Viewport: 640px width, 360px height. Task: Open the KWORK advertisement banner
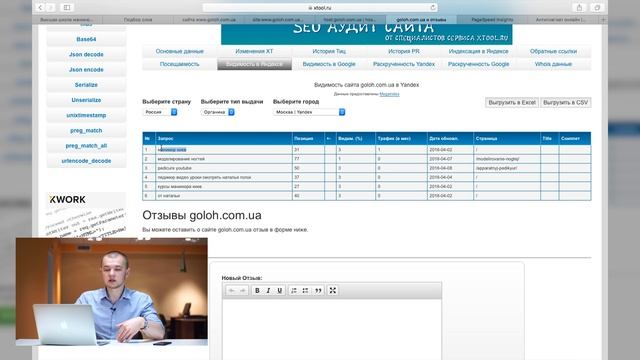pyautogui.click(x=86, y=214)
